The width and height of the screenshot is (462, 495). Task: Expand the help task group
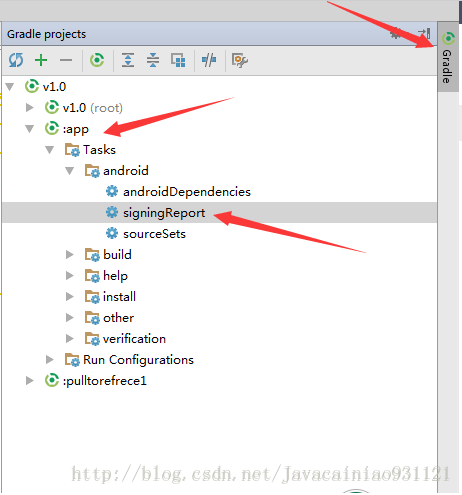(70, 276)
